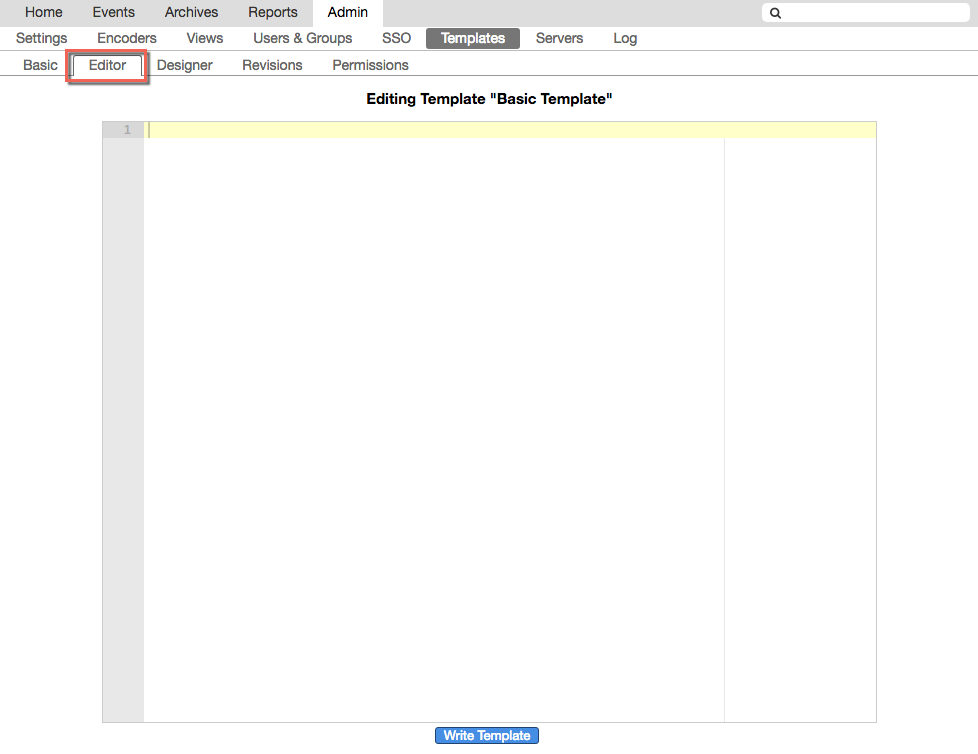
Task: Open the Servers section
Action: (559, 39)
